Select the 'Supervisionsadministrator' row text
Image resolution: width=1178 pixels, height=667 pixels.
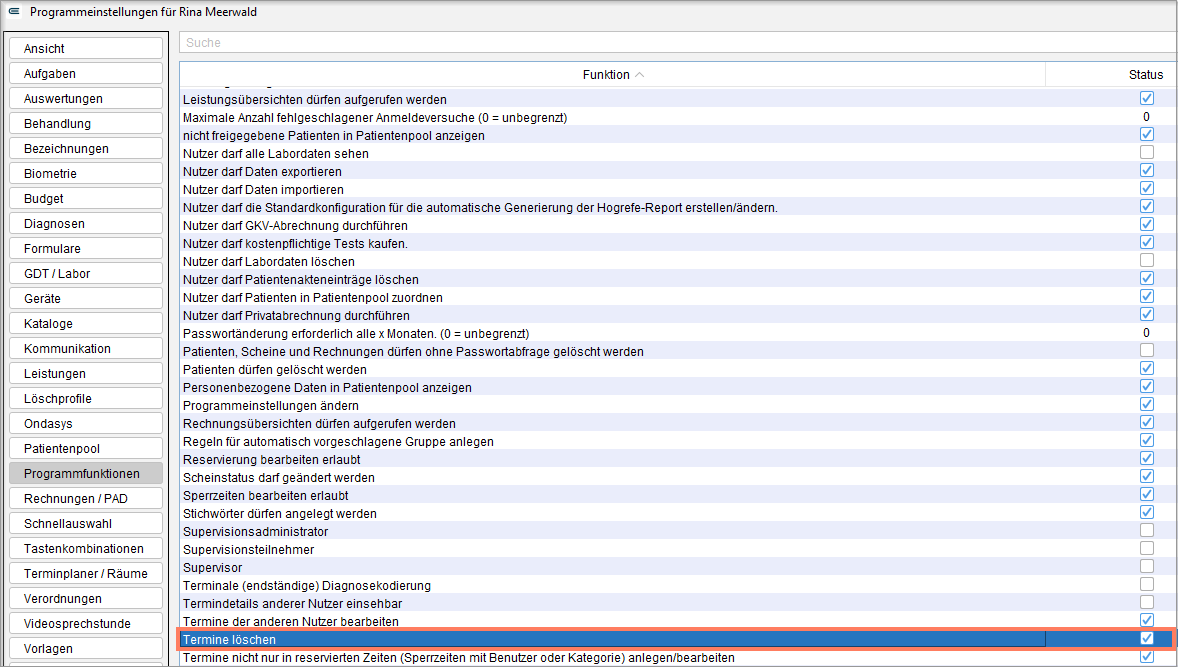(255, 532)
